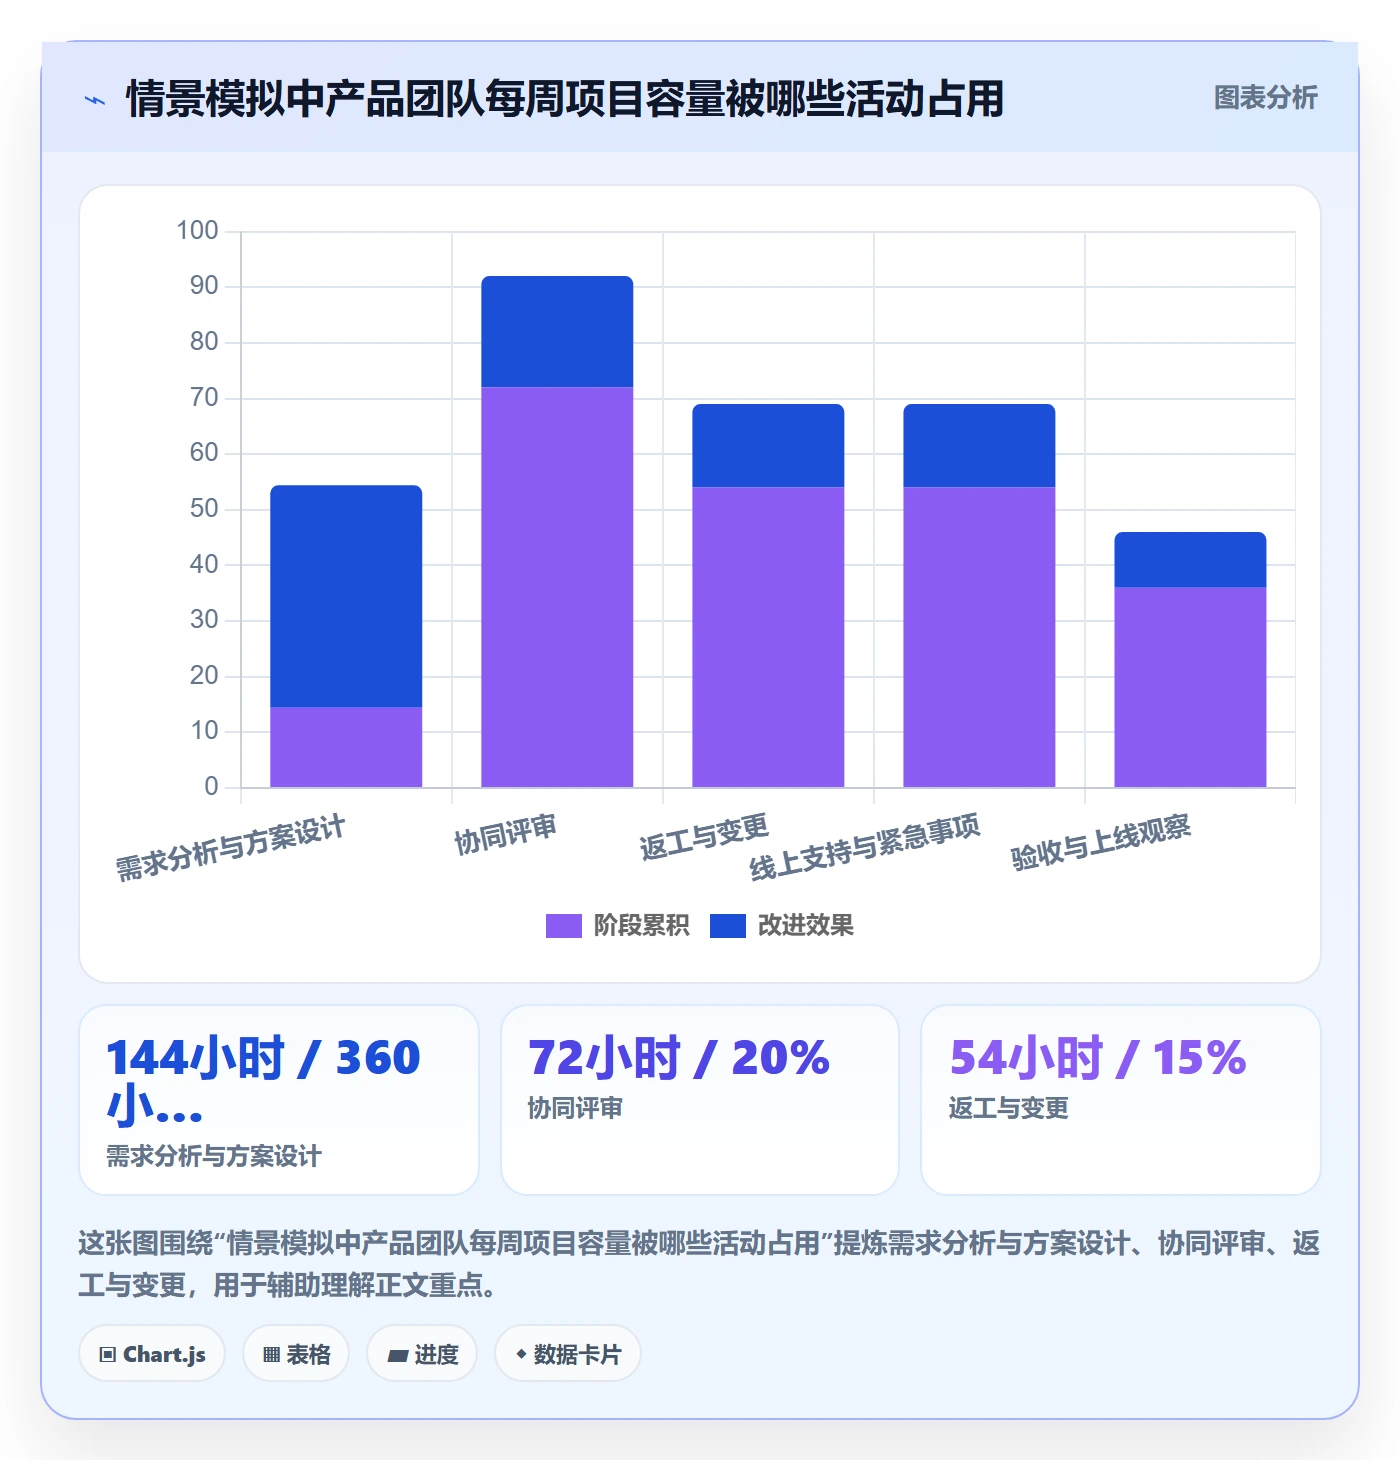The height and width of the screenshot is (1460, 1400).
Task: Select the 数据卡片 tag chip
Action: (x=568, y=1354)
